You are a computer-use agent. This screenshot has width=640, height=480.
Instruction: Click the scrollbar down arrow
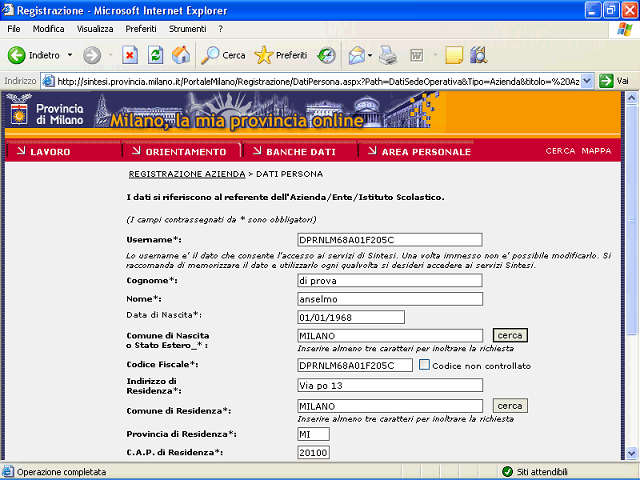[x=631, y=453]
